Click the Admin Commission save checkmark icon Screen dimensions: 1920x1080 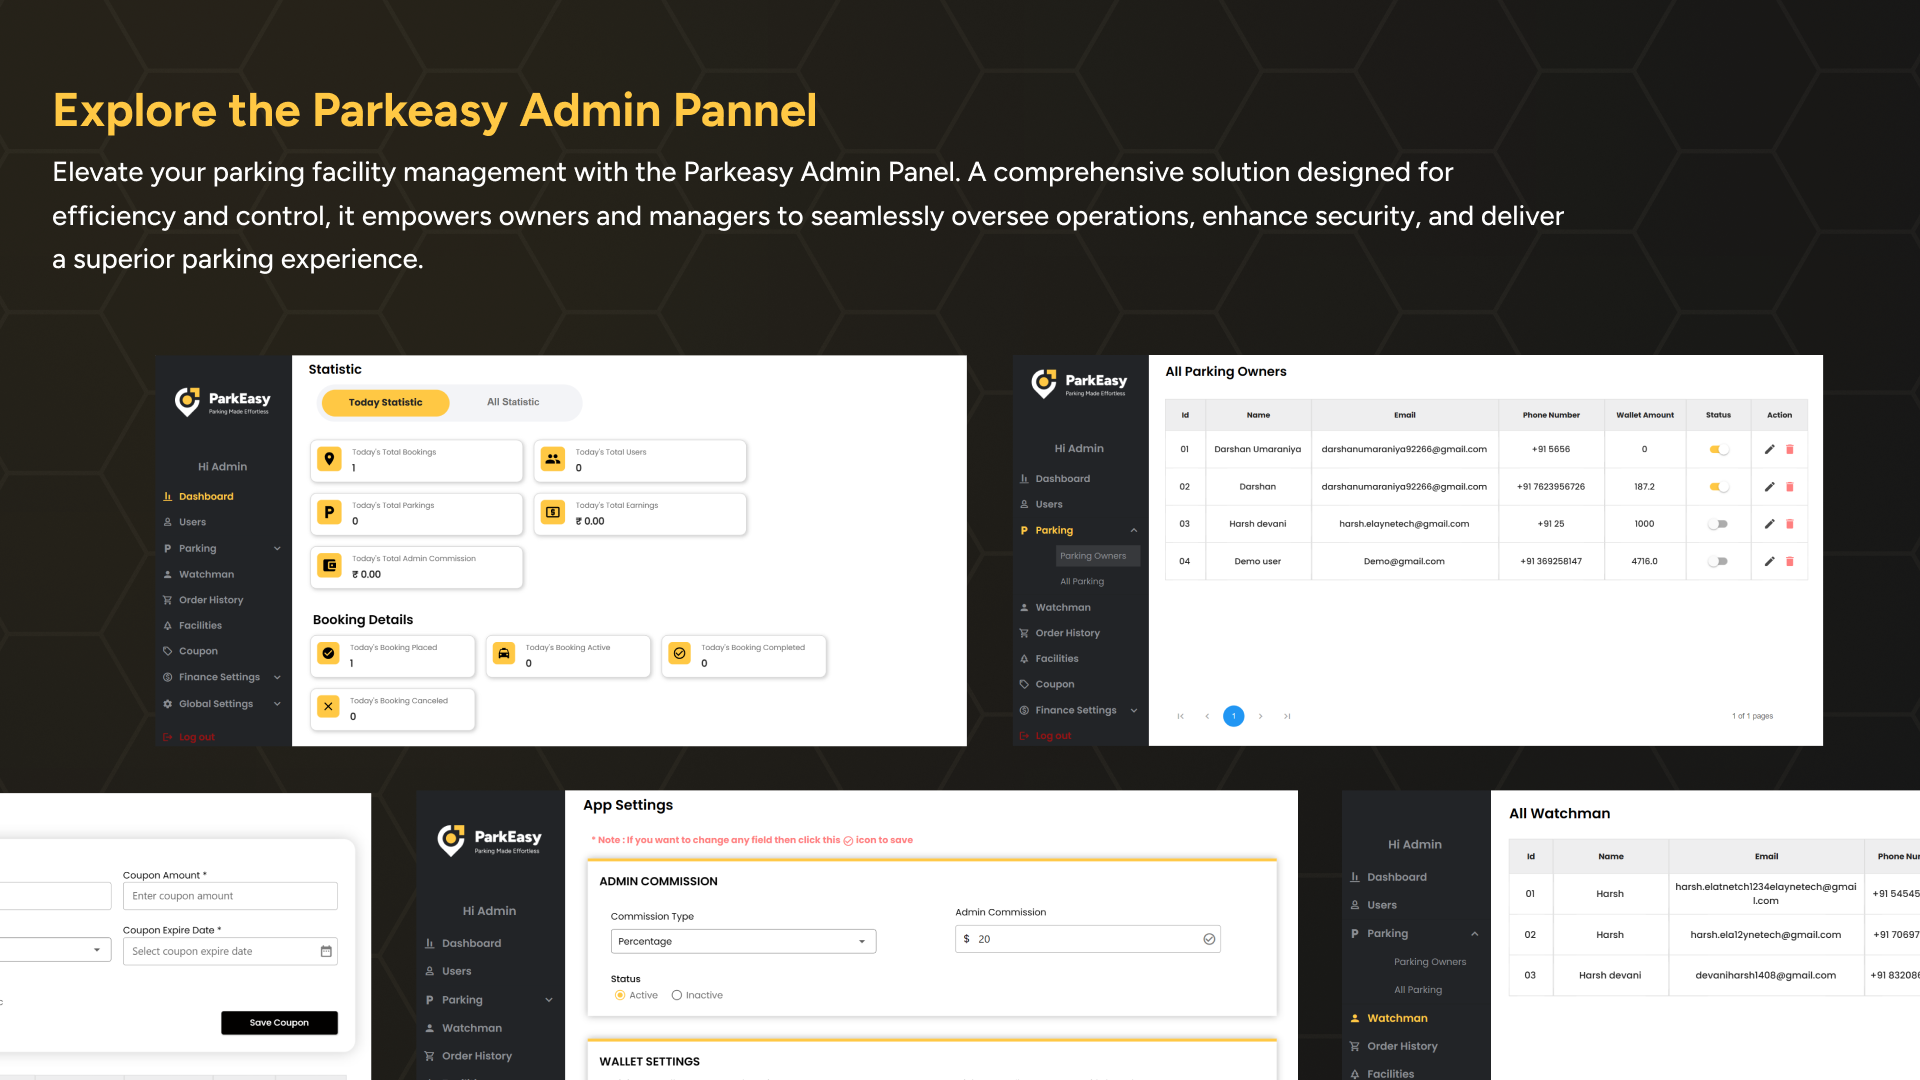click(1209, 939)
